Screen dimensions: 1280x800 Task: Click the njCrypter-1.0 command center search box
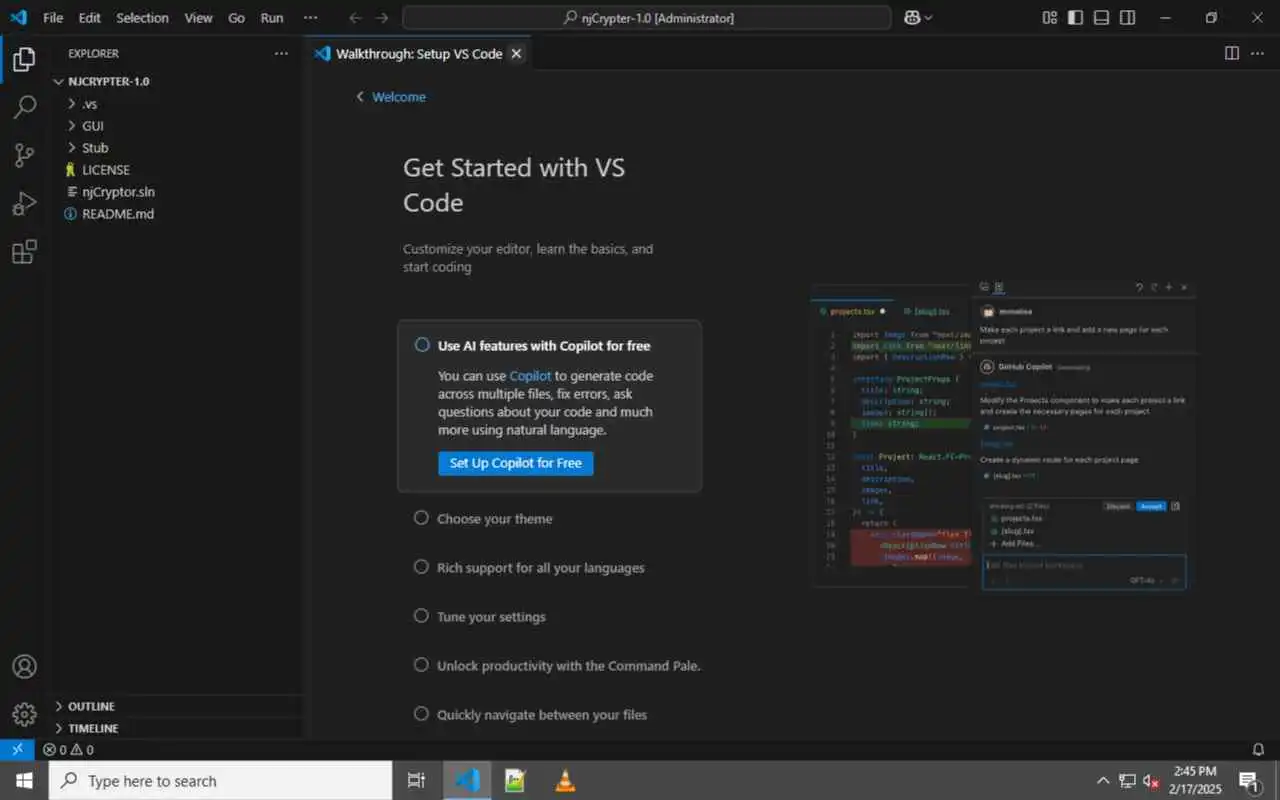coord(646,18)
